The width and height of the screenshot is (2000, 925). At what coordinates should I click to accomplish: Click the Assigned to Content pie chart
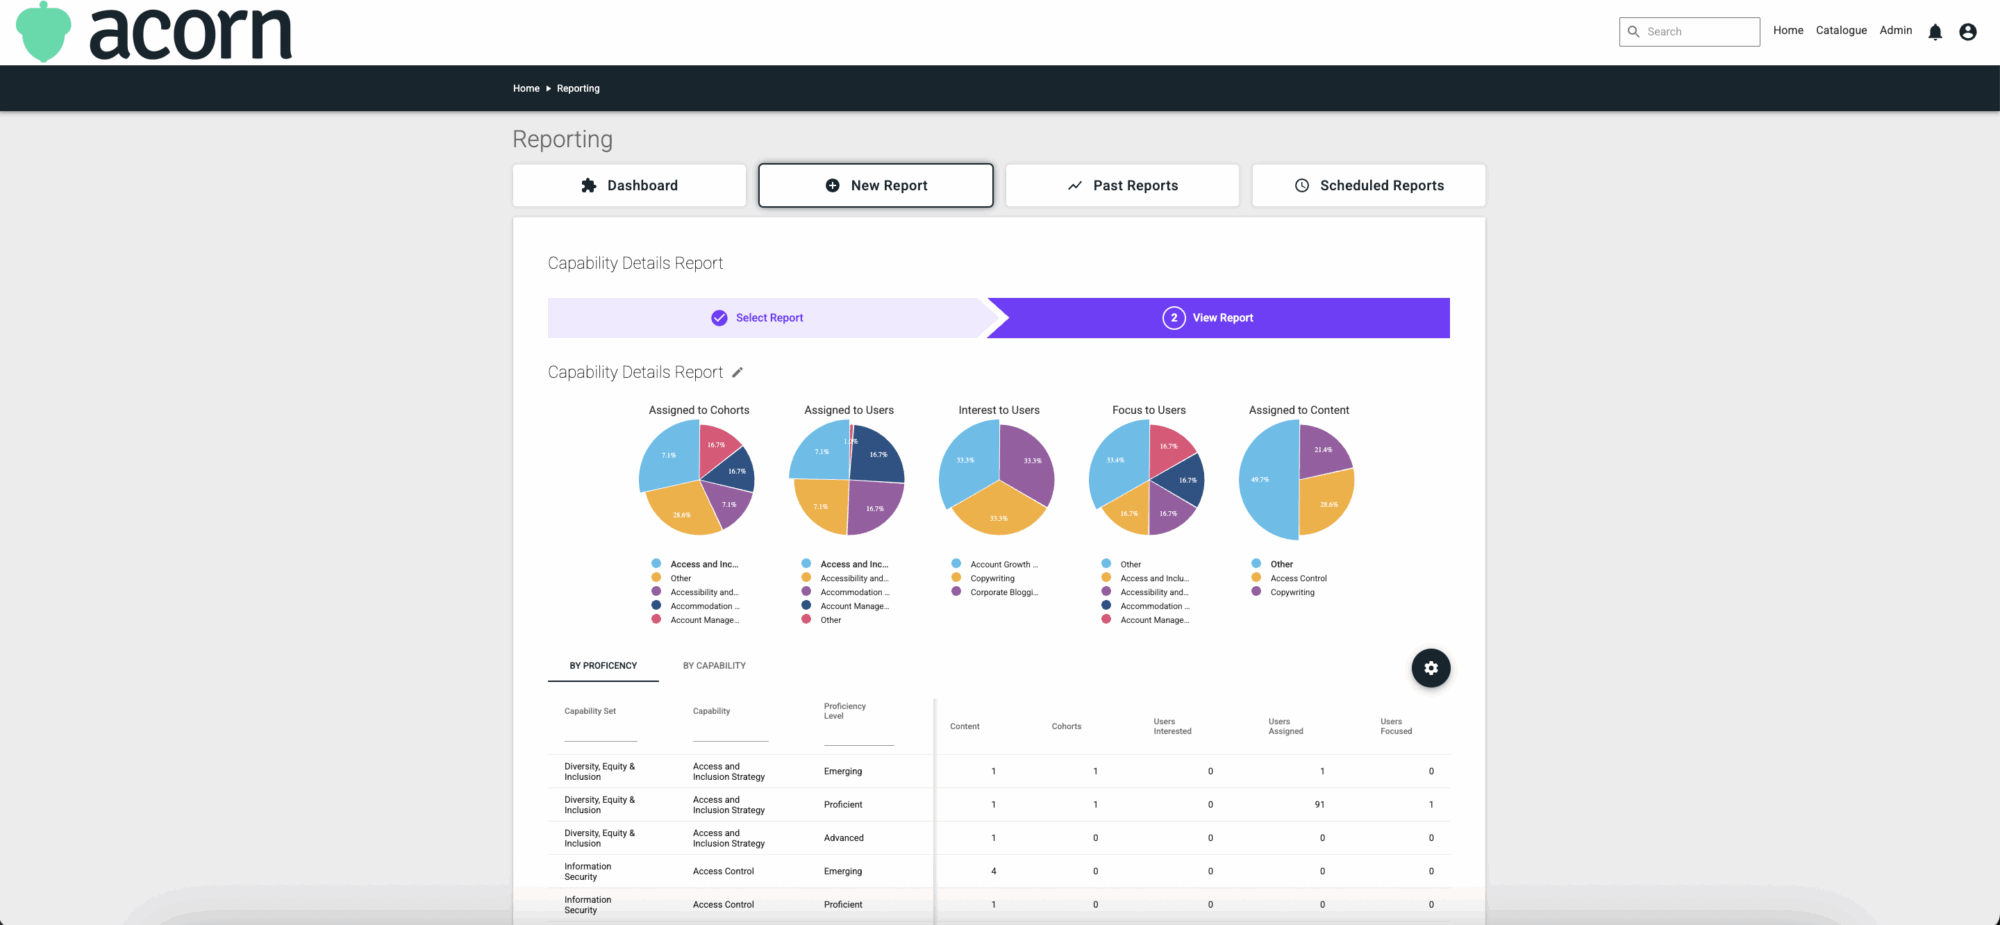1297,480
